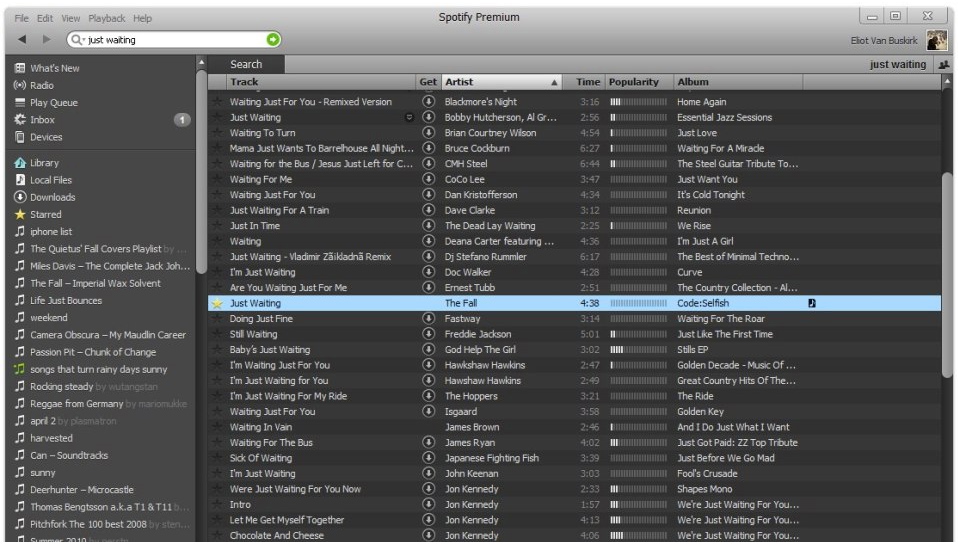958x547 pixels.
Task: Open the View menu
Action: click(70, 18)
